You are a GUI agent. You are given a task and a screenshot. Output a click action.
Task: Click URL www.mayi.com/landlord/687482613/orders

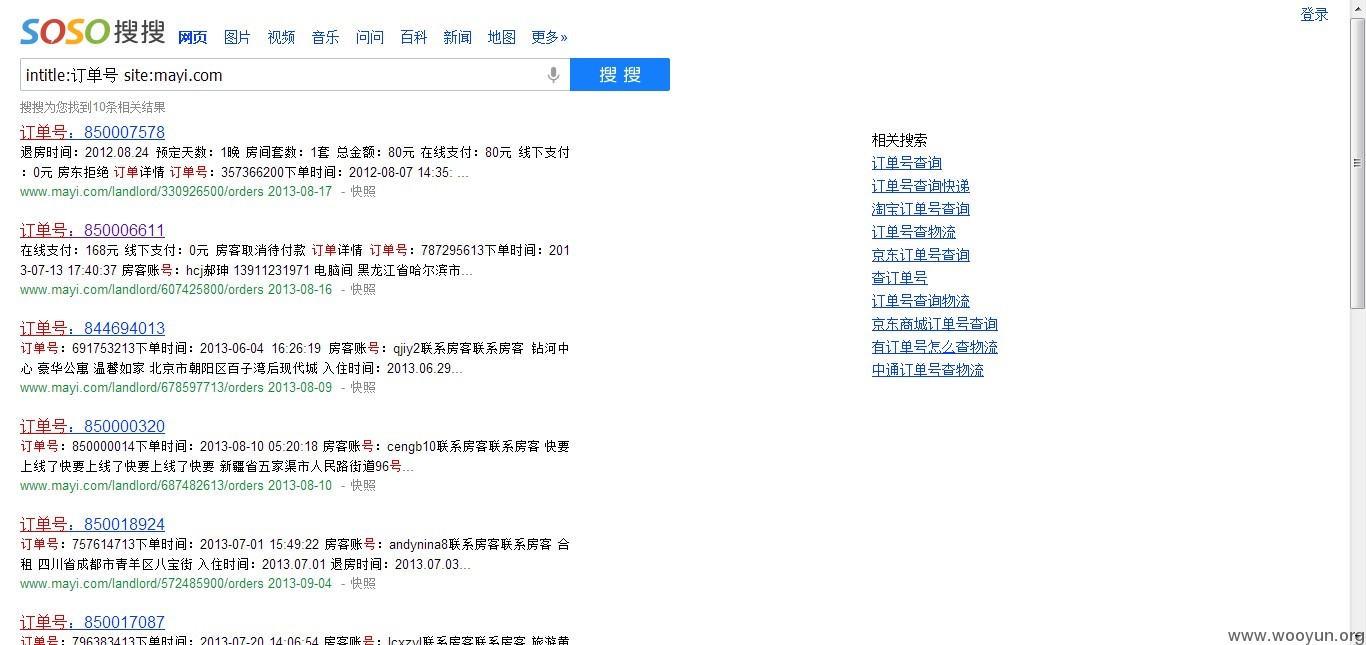(x=142, y=485)
